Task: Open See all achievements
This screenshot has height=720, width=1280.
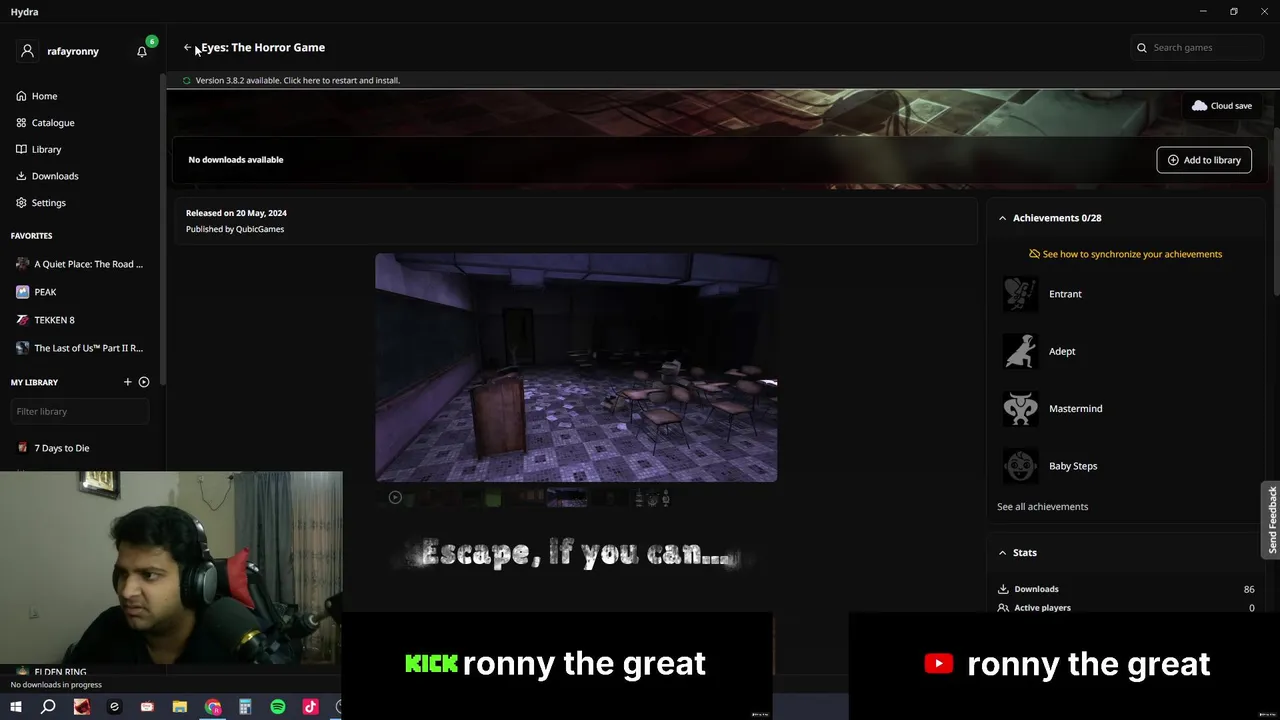Action: [x=1042, y=506]
